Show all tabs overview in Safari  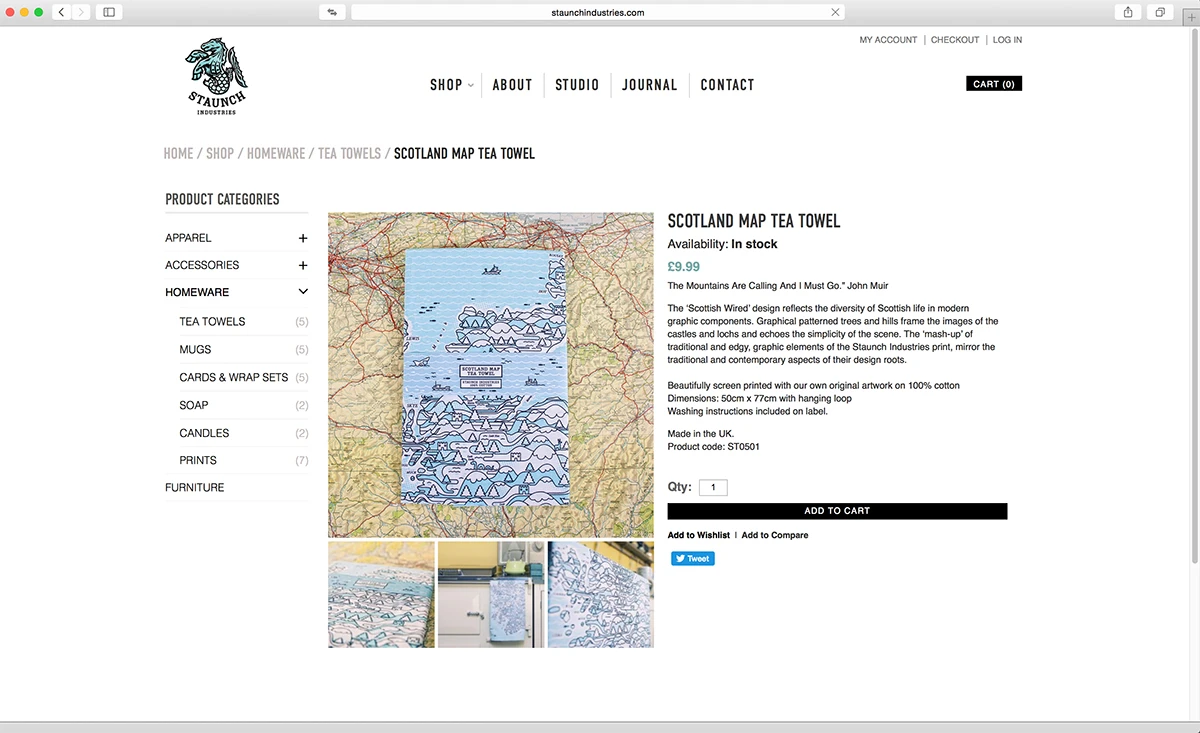click(x=1160, y=12)
